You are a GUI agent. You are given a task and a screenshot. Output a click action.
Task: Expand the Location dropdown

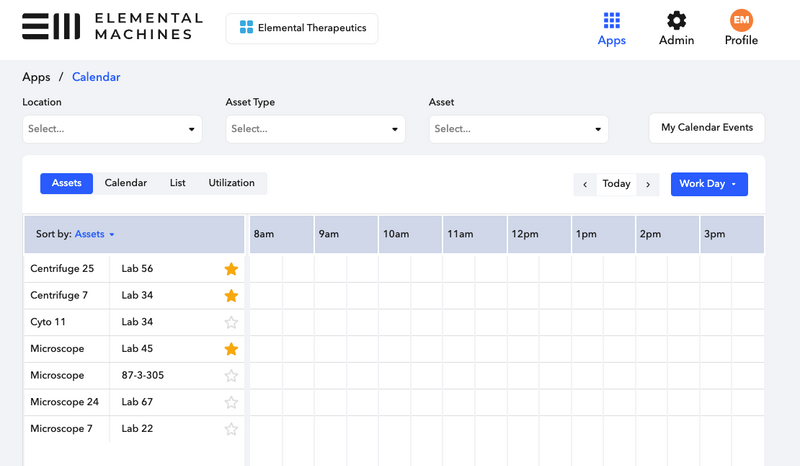tap(112, 129)
